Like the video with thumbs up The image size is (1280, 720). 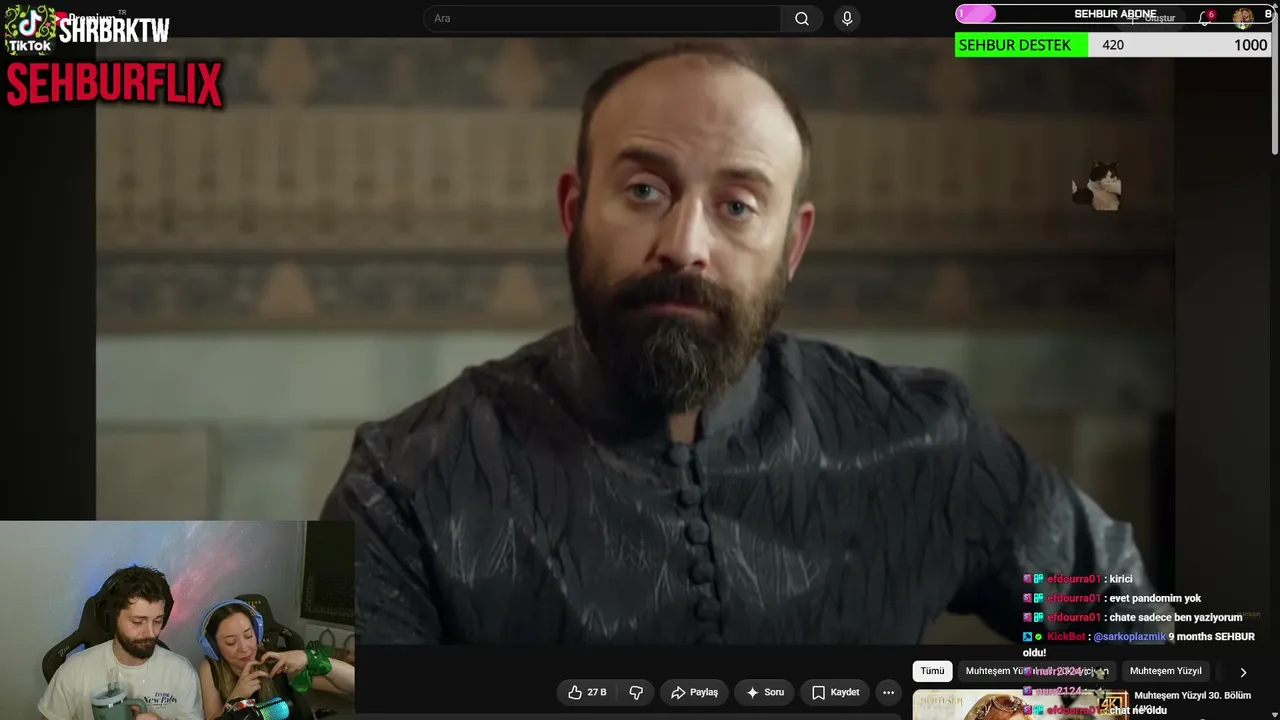point(588,692)
